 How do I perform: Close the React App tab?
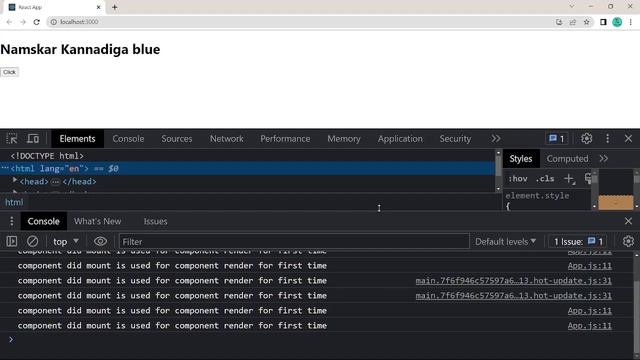tap(98, 7)
